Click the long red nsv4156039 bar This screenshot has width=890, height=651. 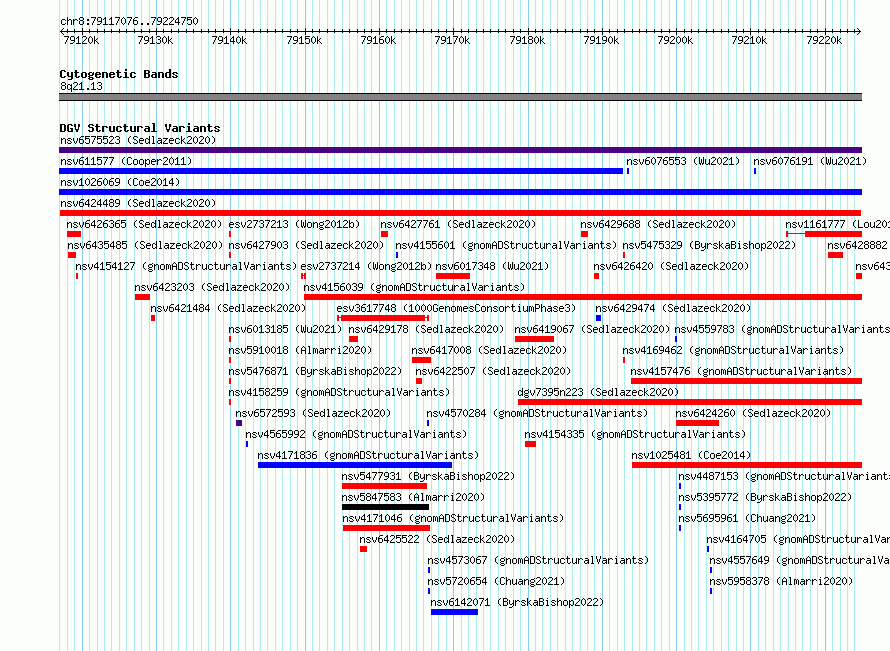[x=583, y=297]
